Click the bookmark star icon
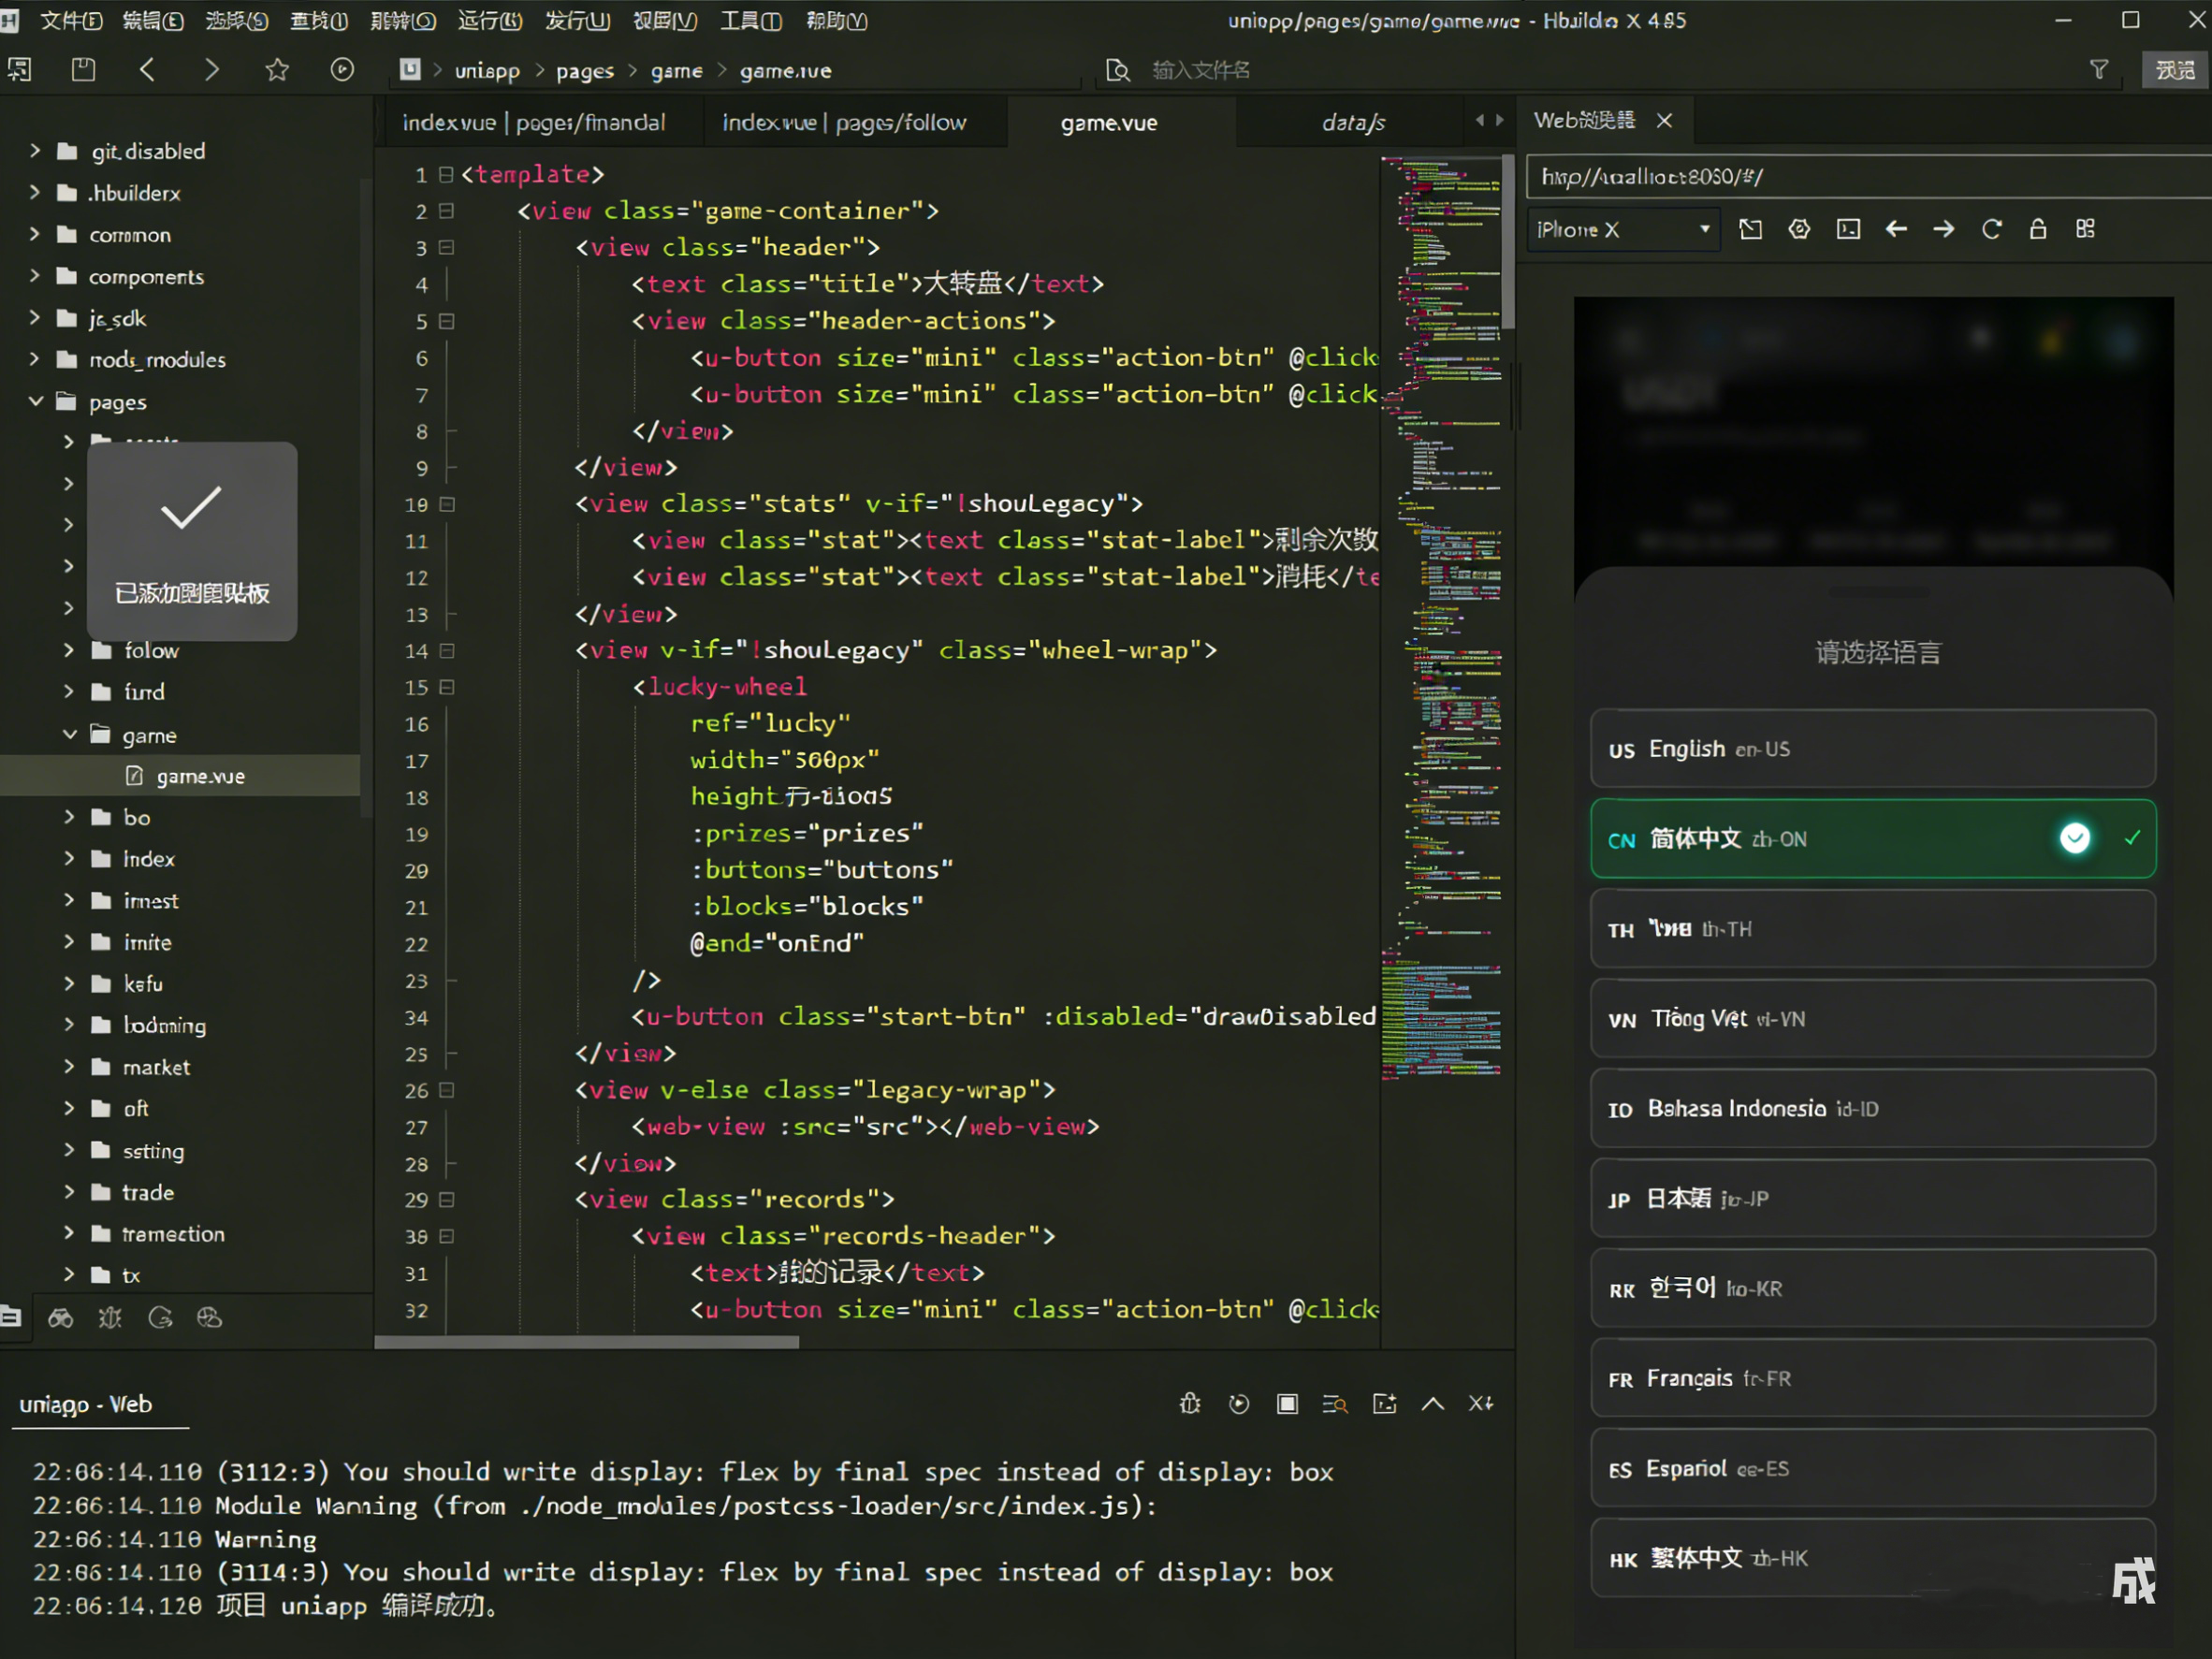The image size is (2212, 1659). [277, 69]
